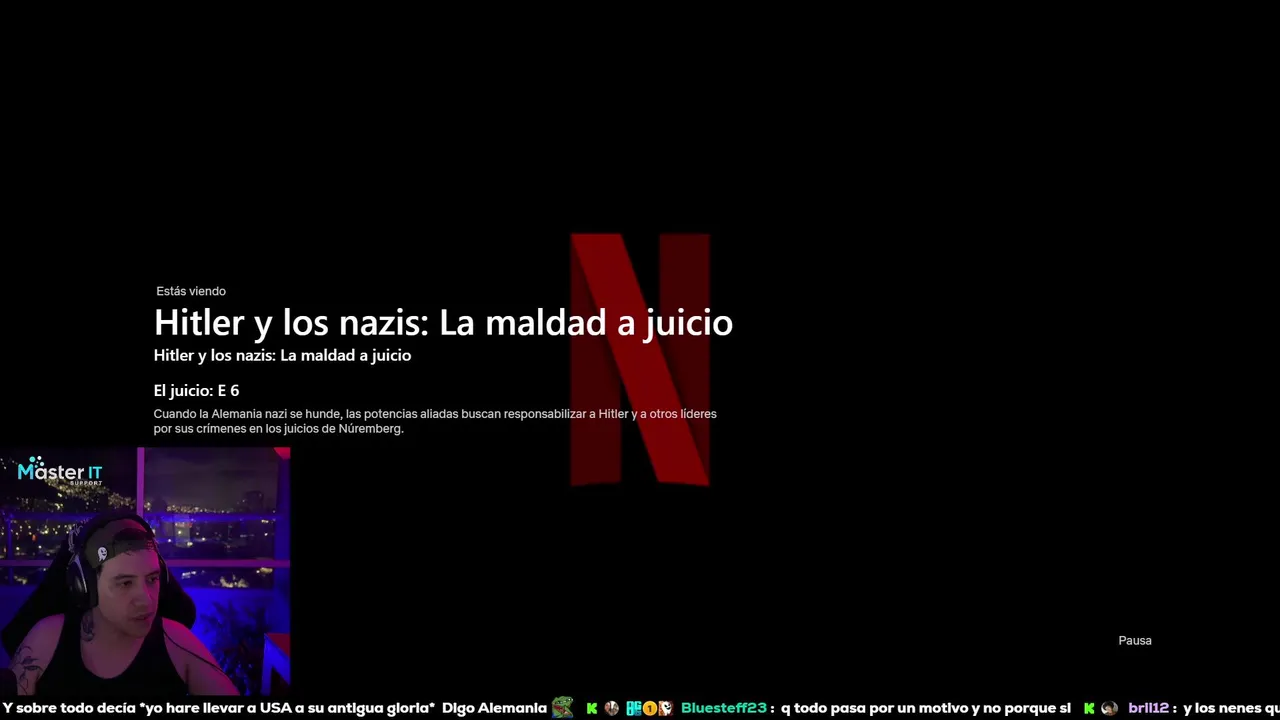
Task: Click the Pausa label
Action: pyautogui.click(x=1135, y=640)
